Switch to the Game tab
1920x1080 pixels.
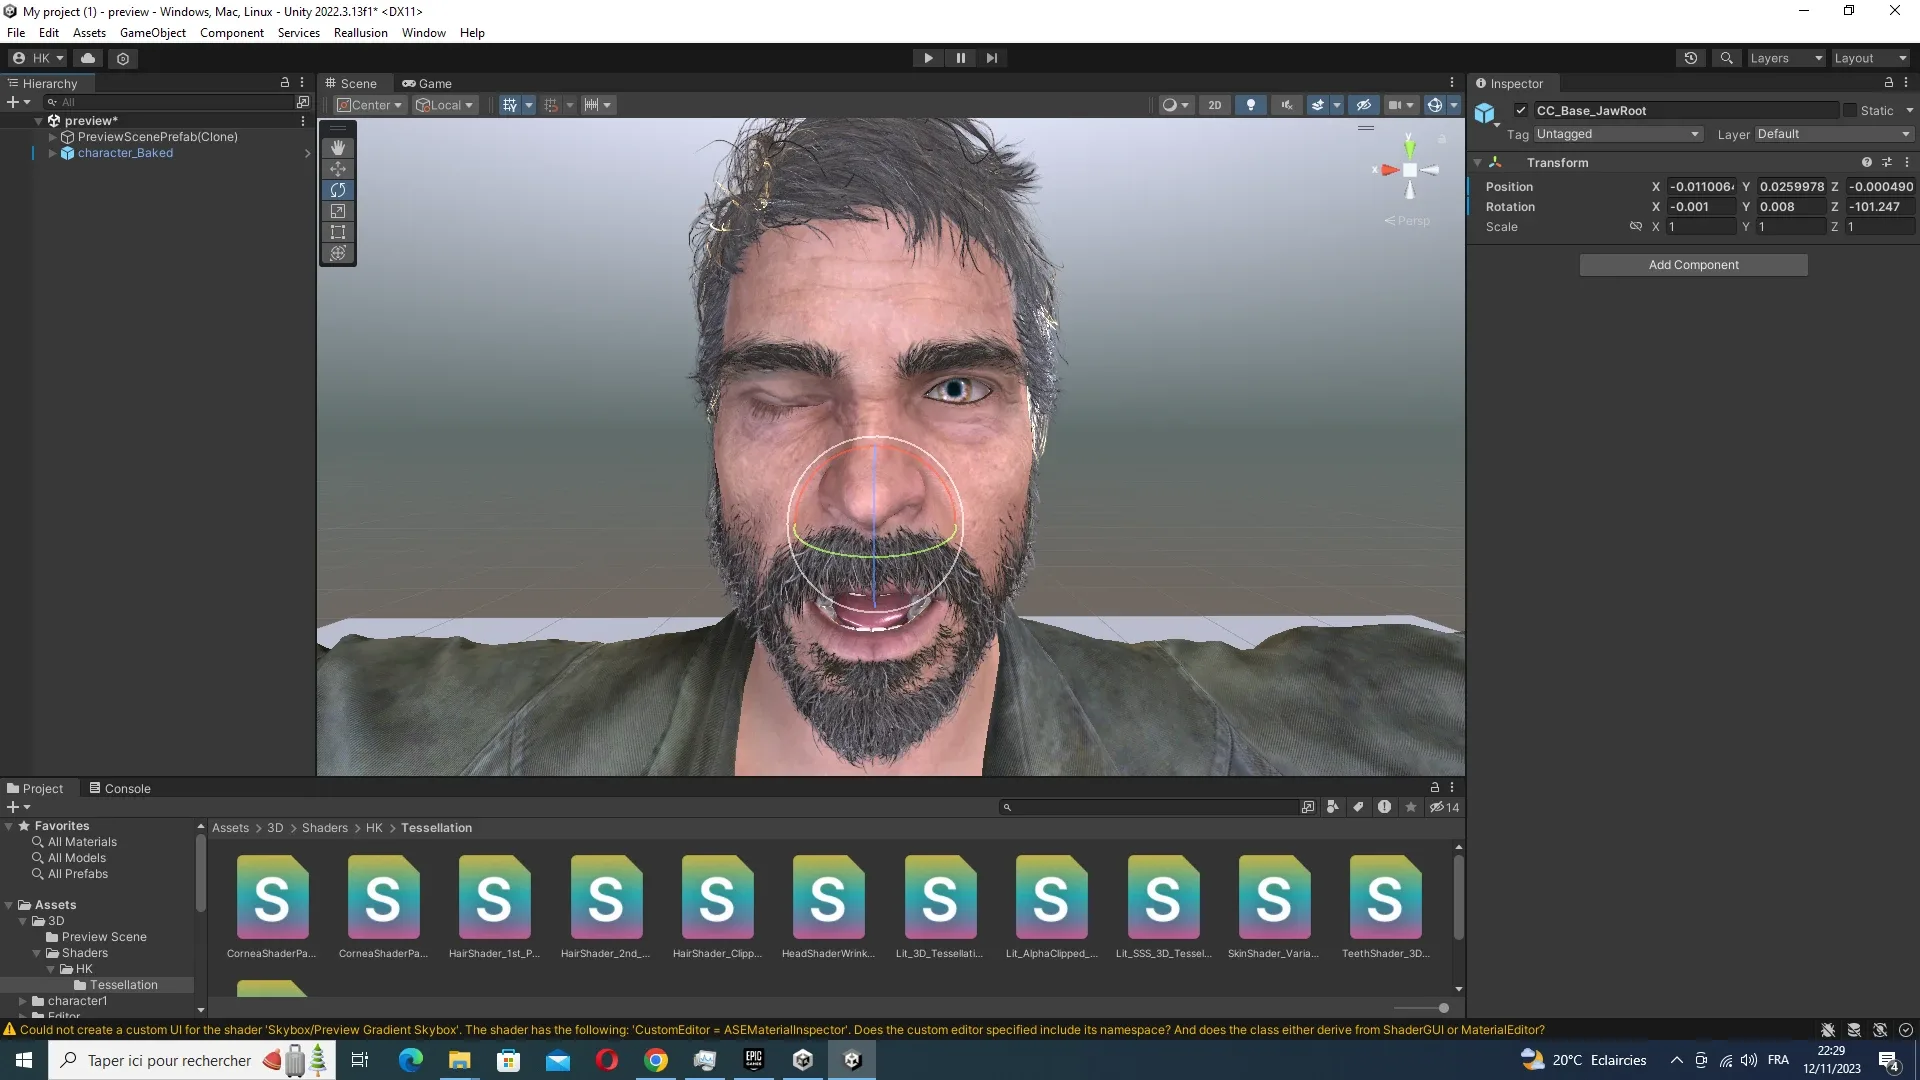click(427, 84)
